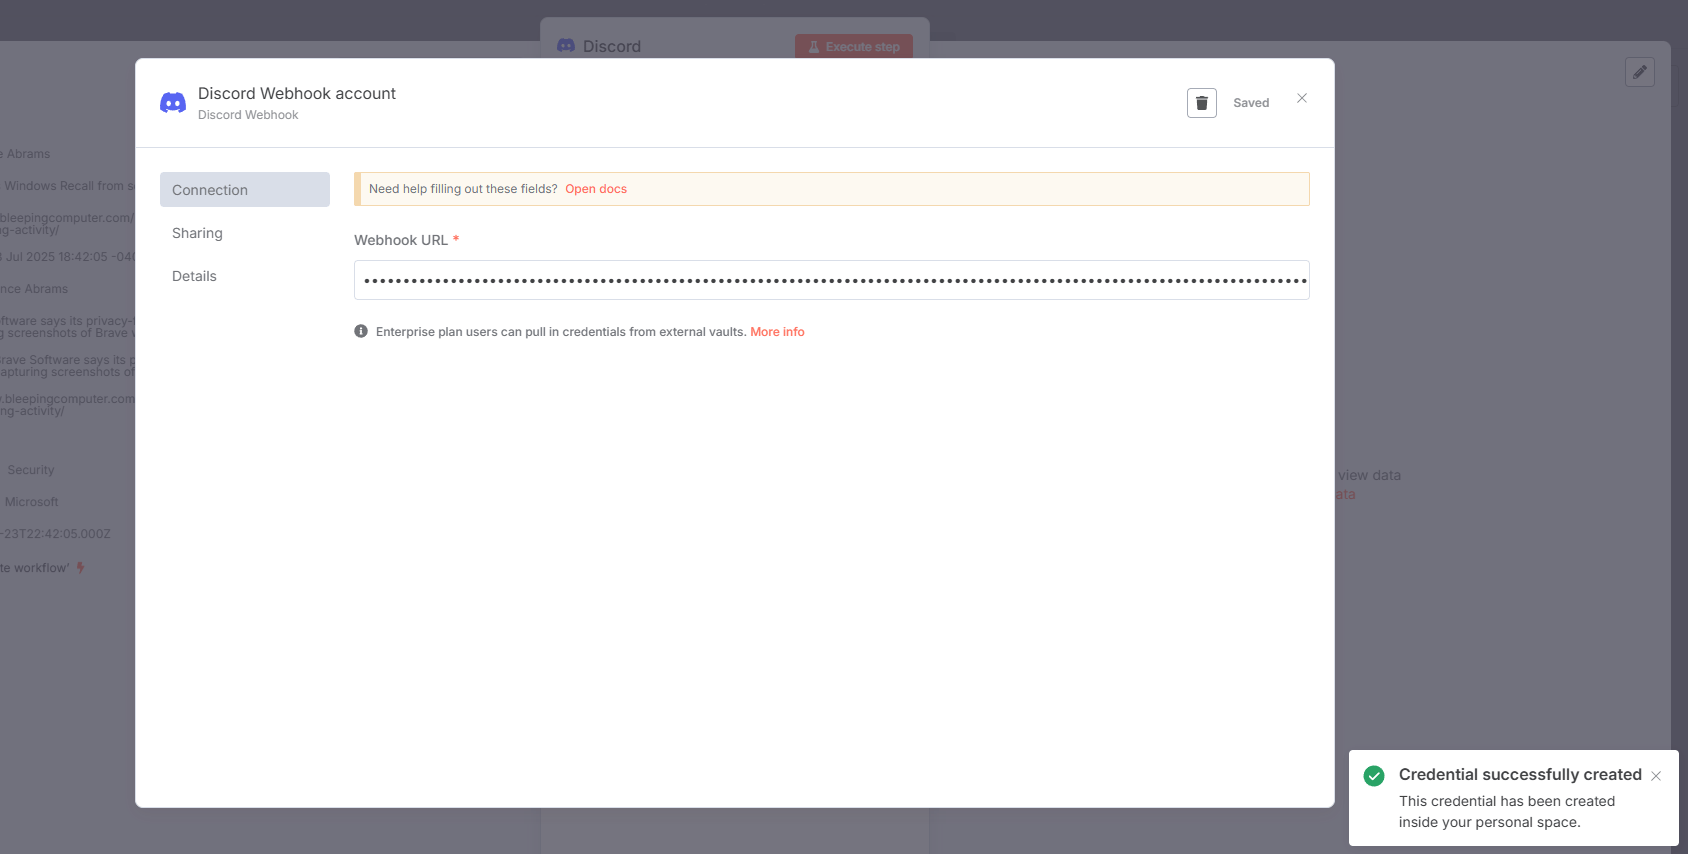Follow the More info link
The height and width of the screenshot is (854, 1688).
point(777,332)
